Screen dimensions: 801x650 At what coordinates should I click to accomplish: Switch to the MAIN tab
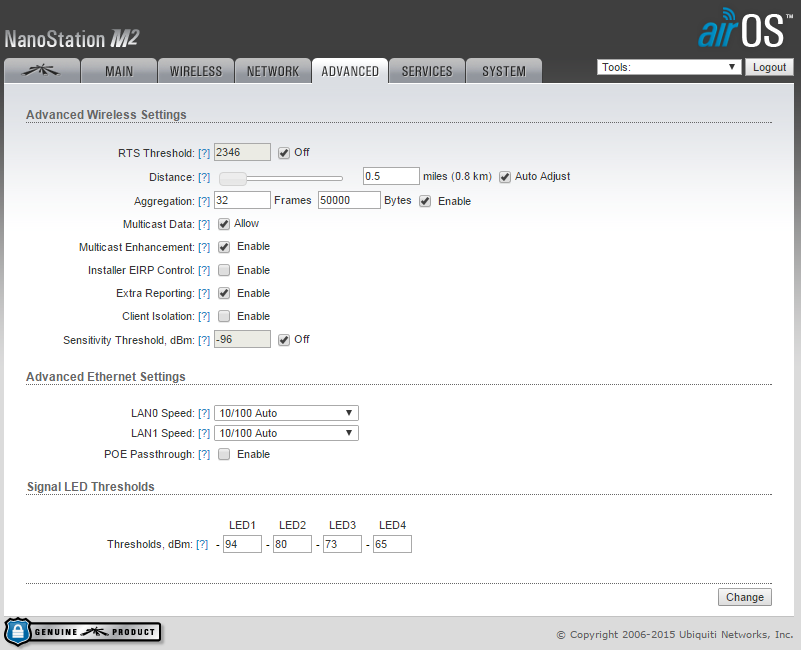[119, 71]
